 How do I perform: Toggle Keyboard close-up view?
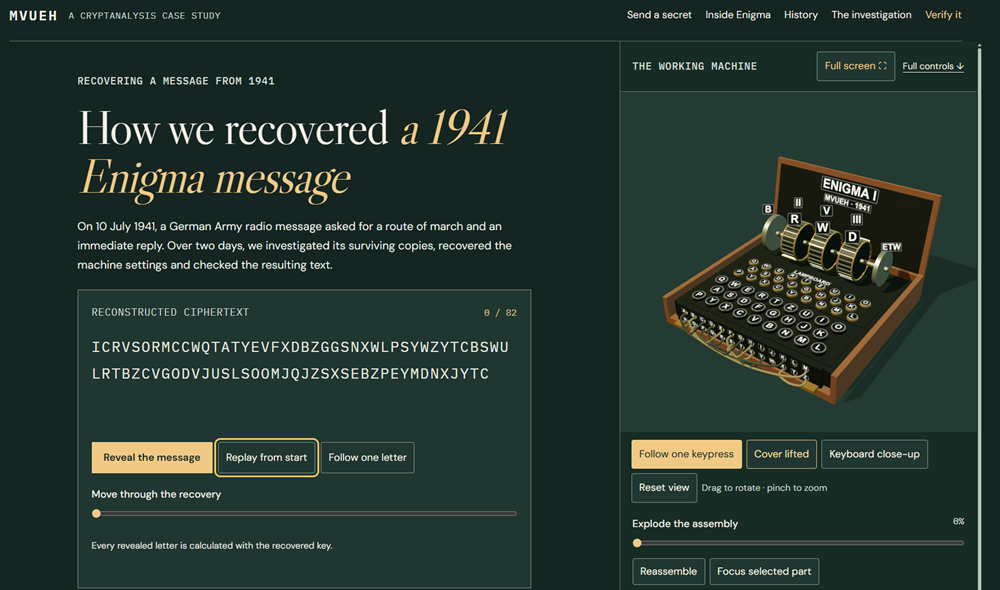(874, 454)
